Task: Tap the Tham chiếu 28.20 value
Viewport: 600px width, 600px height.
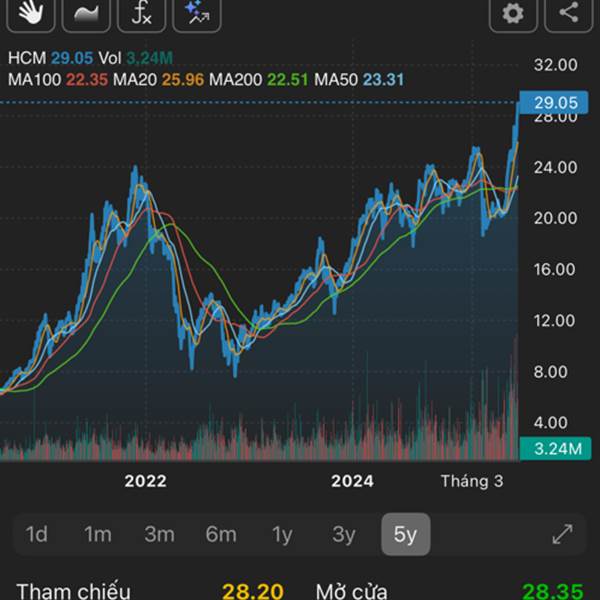Action: coord(253,591)
